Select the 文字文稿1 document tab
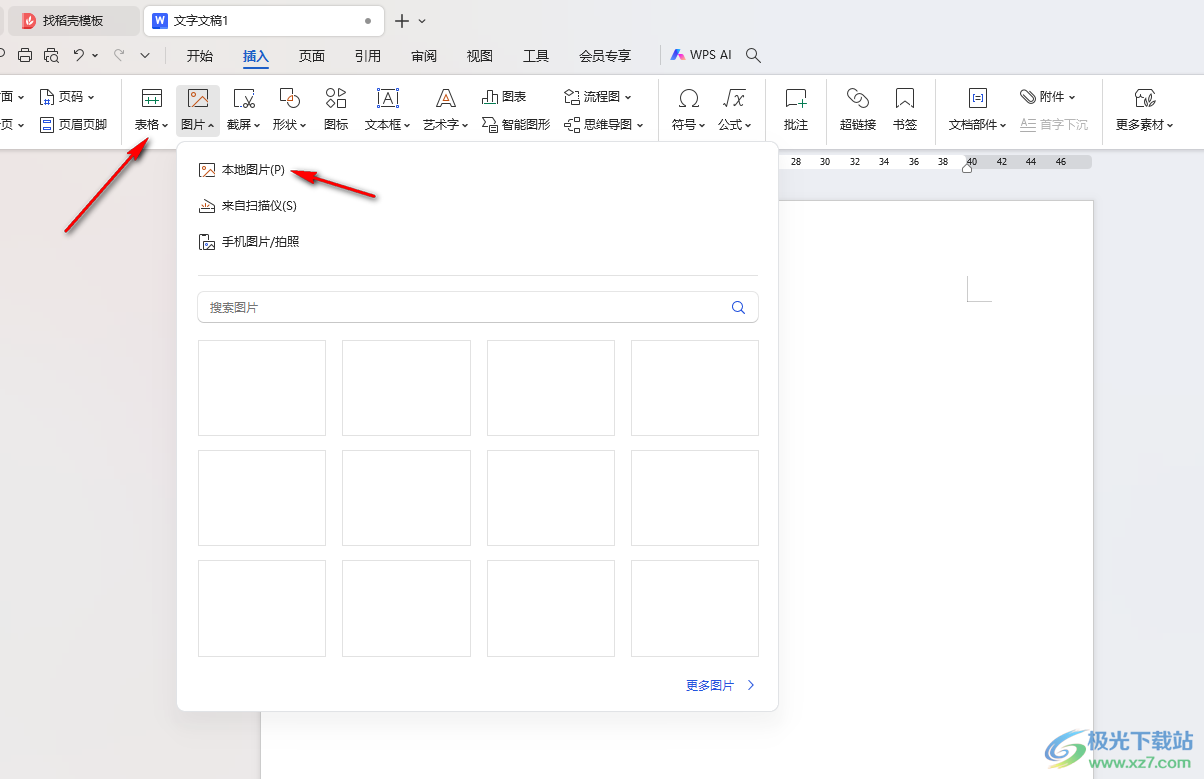 click(264, 20)
